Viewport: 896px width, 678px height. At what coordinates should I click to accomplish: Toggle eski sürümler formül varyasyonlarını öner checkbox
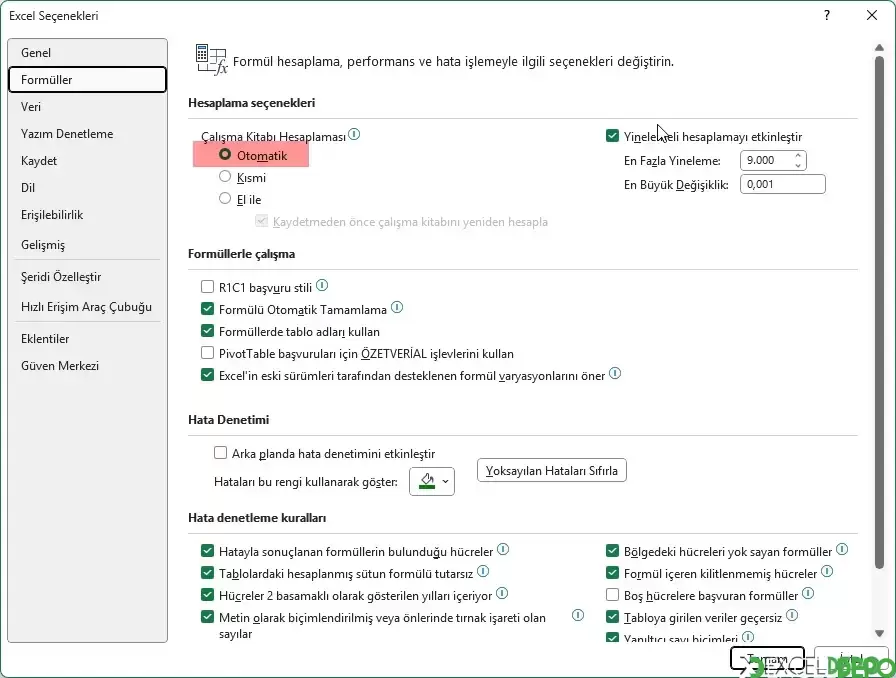point(207,375)
